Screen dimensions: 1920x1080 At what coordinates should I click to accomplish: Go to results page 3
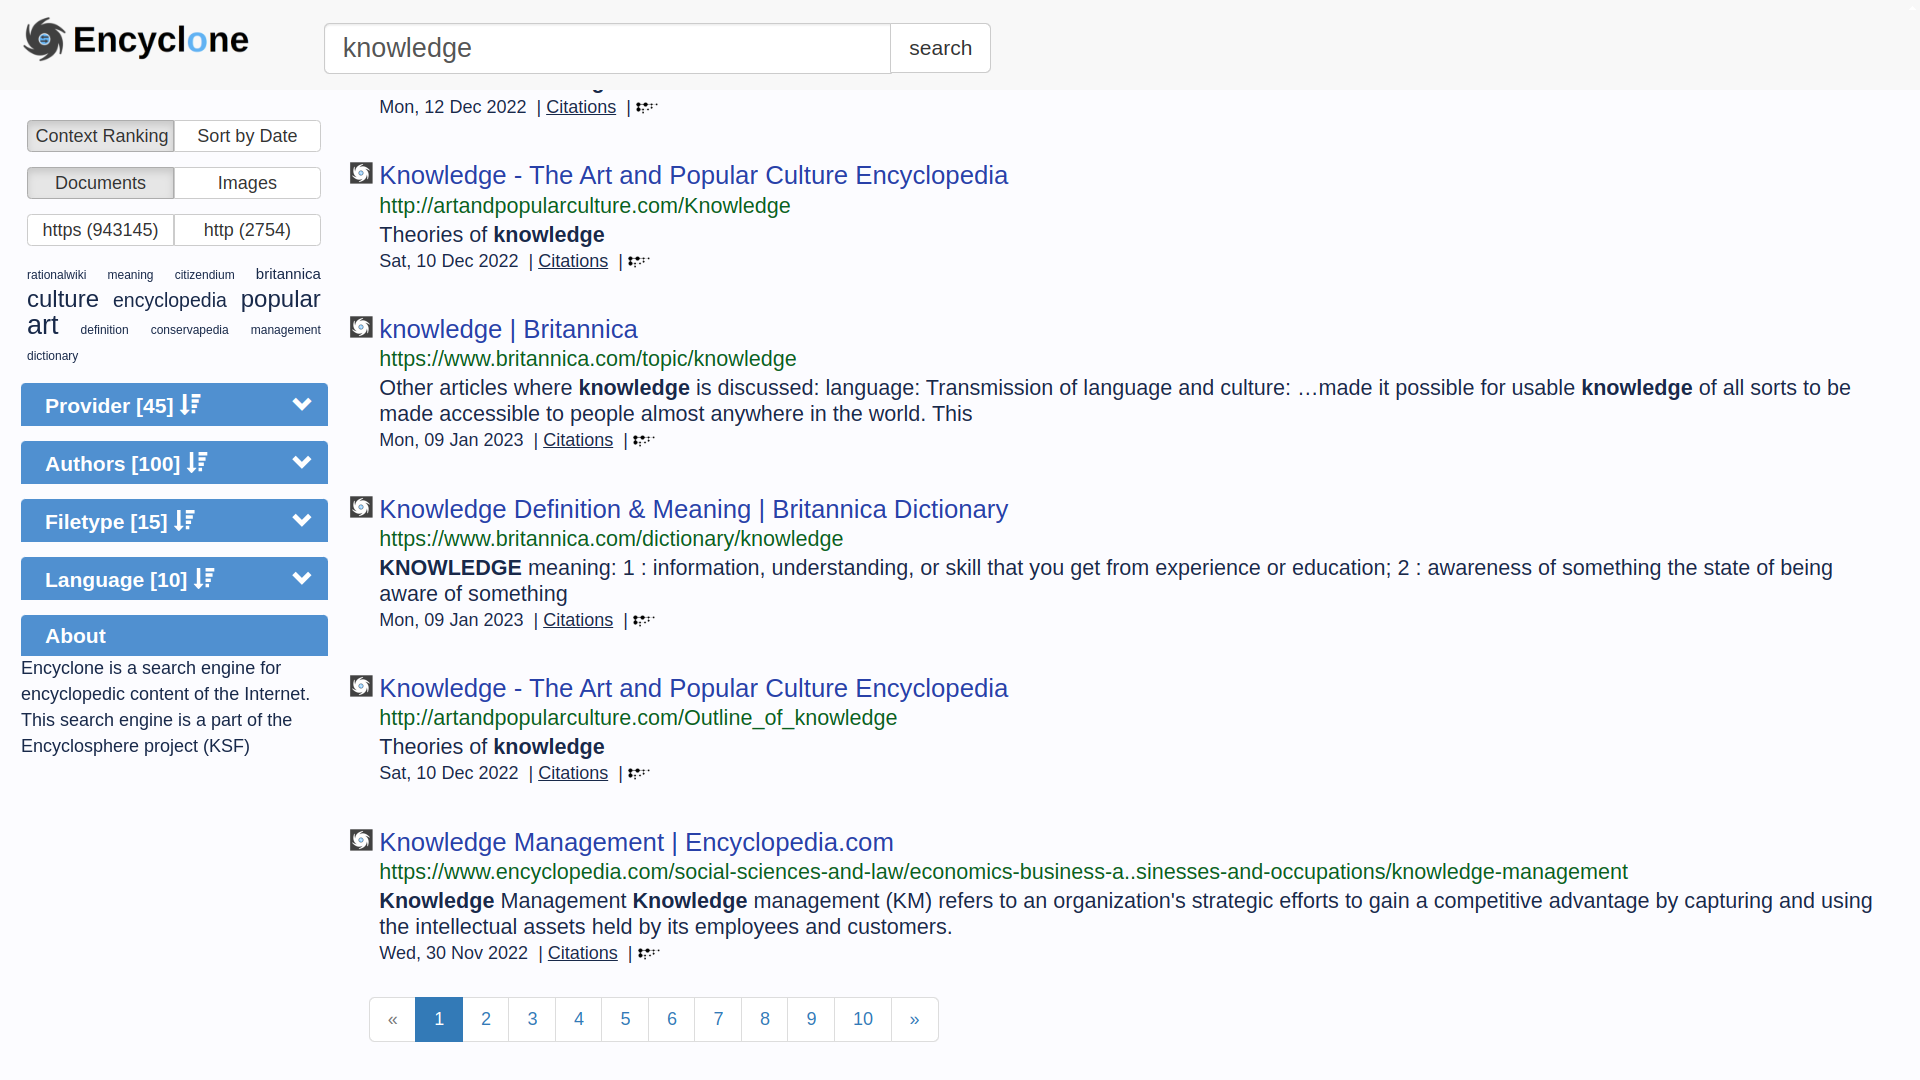coord(532,1019)
